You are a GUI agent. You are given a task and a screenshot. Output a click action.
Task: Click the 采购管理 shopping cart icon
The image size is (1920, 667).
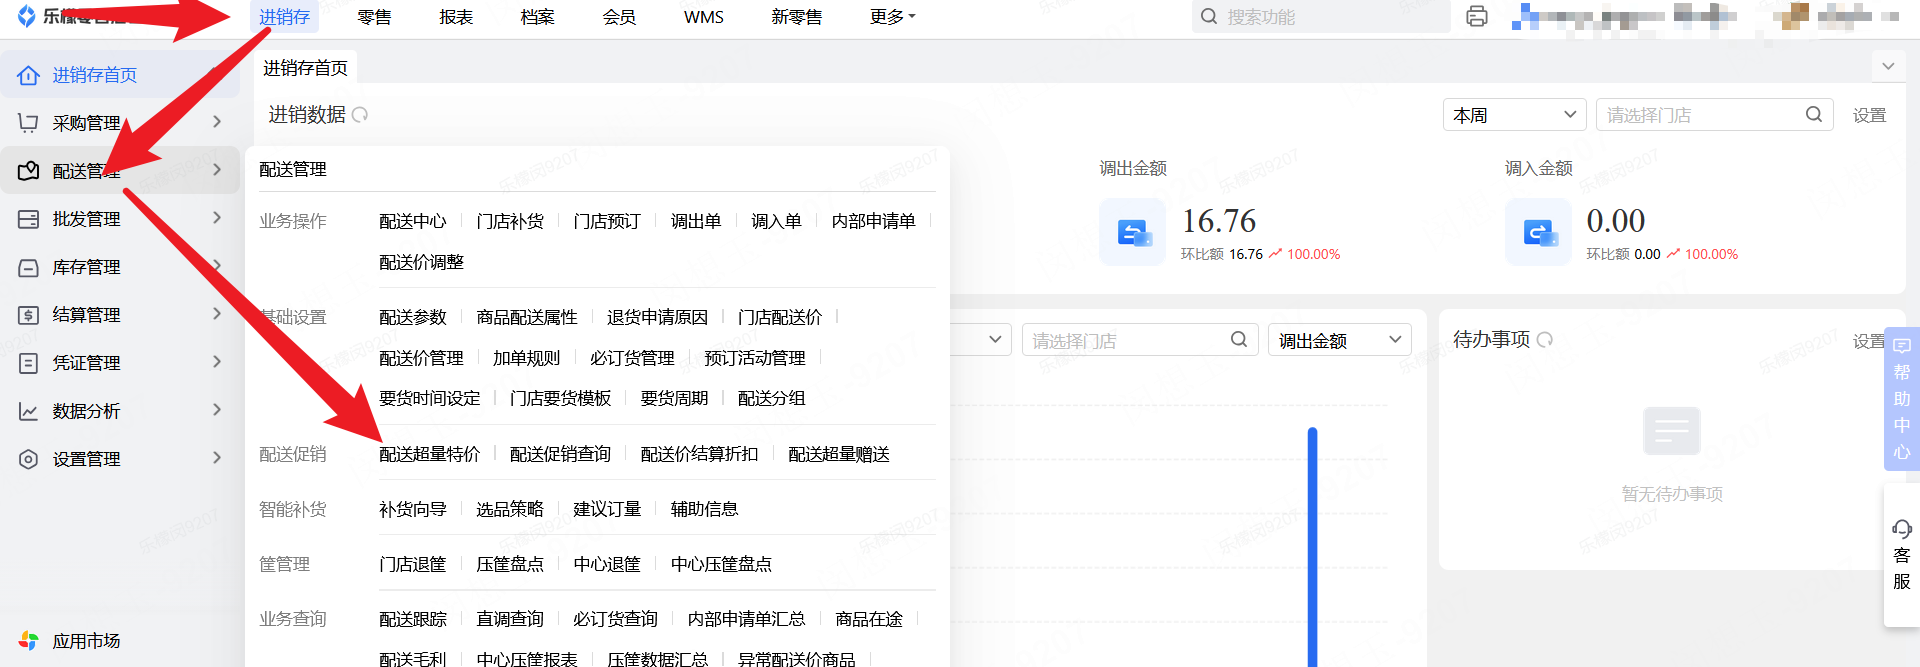click(28, 122)
